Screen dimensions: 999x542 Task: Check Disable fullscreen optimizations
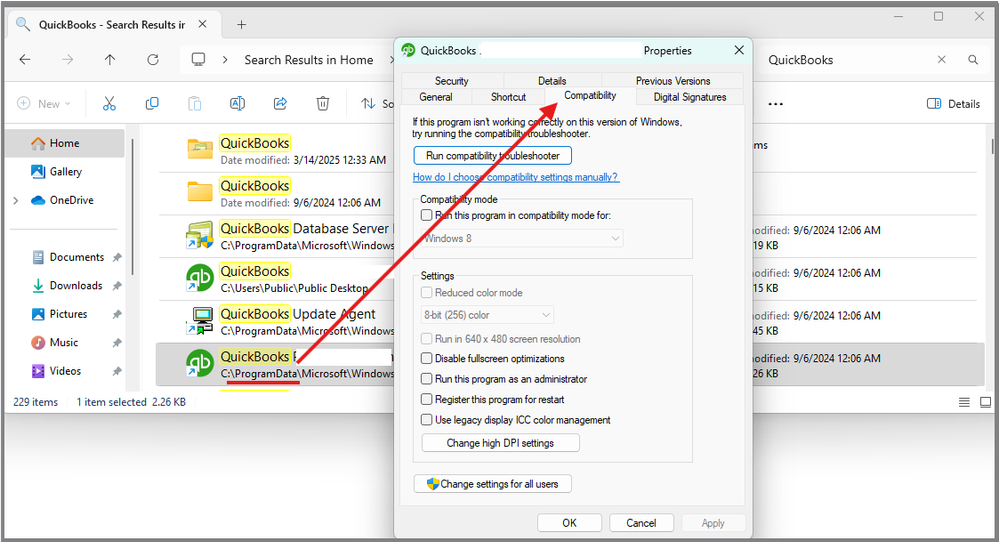tap(427, 359)
